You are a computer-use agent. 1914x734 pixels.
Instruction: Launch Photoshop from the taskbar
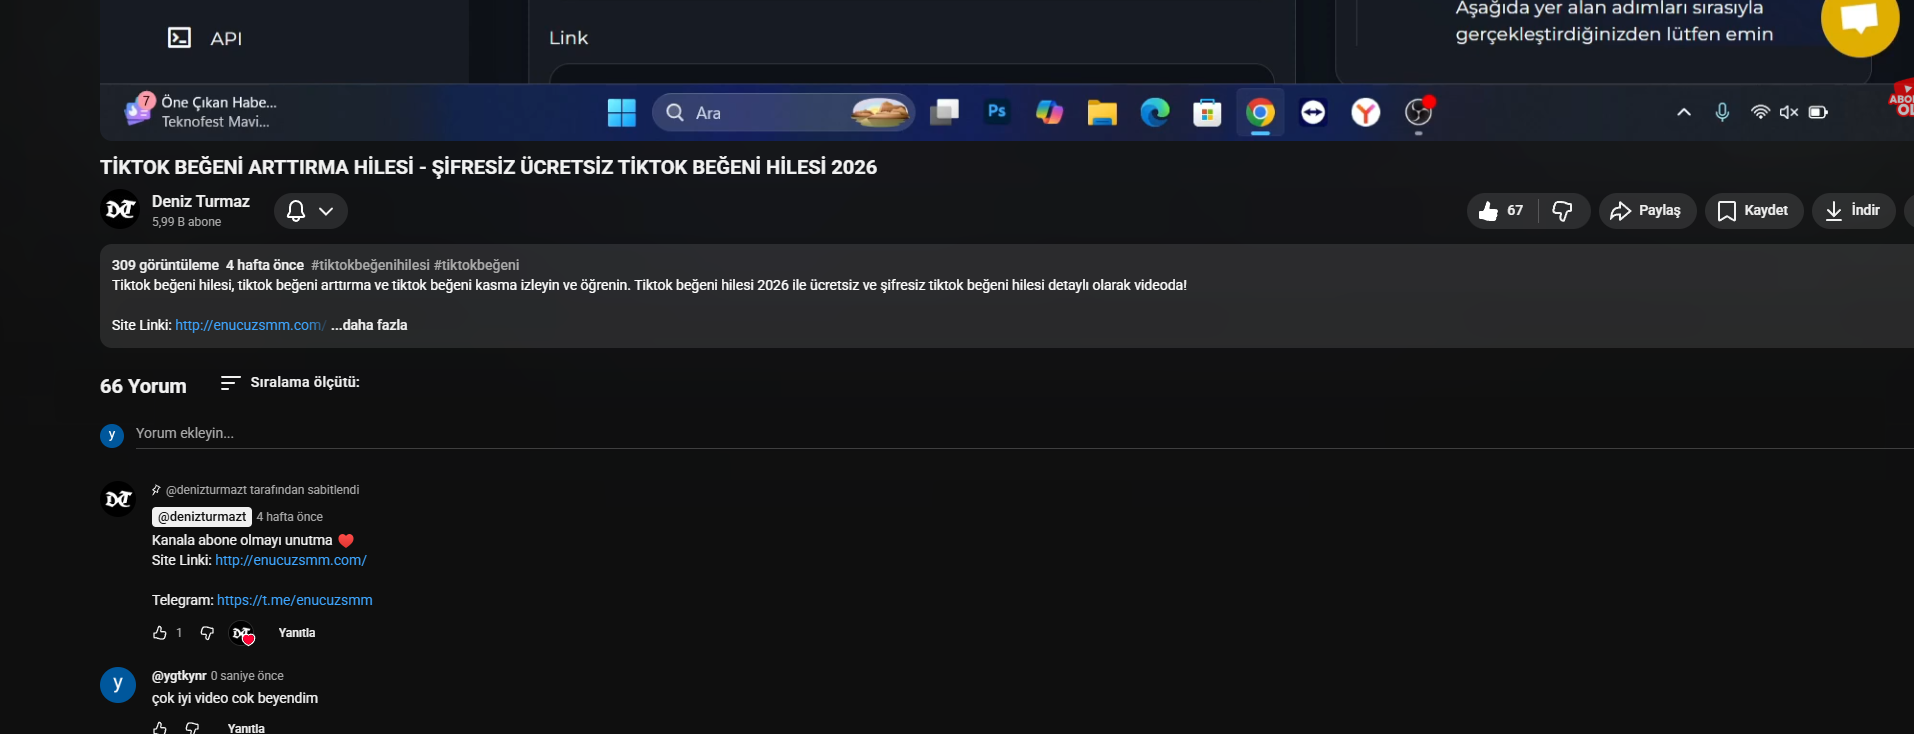pyautogui.click(x=997, y=112)
